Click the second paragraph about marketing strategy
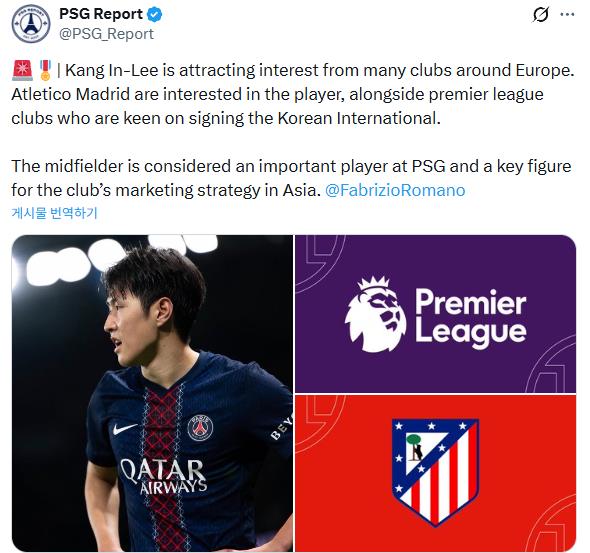590x553 pixels. (291, 178)
